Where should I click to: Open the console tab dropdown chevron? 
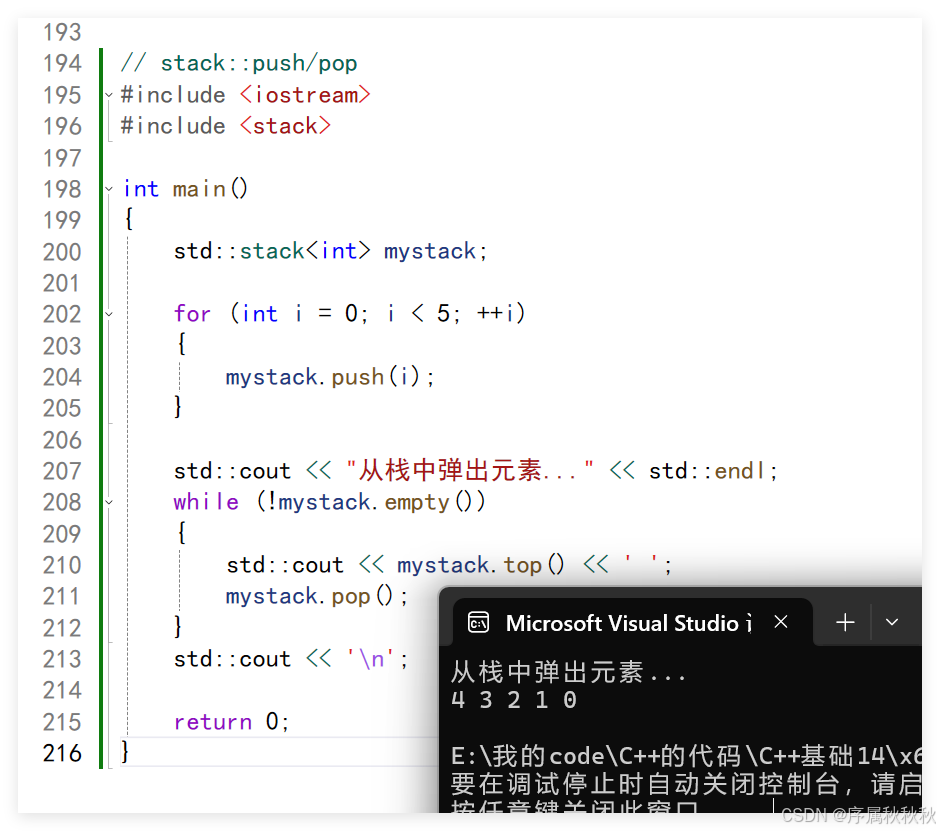[891, 622]
